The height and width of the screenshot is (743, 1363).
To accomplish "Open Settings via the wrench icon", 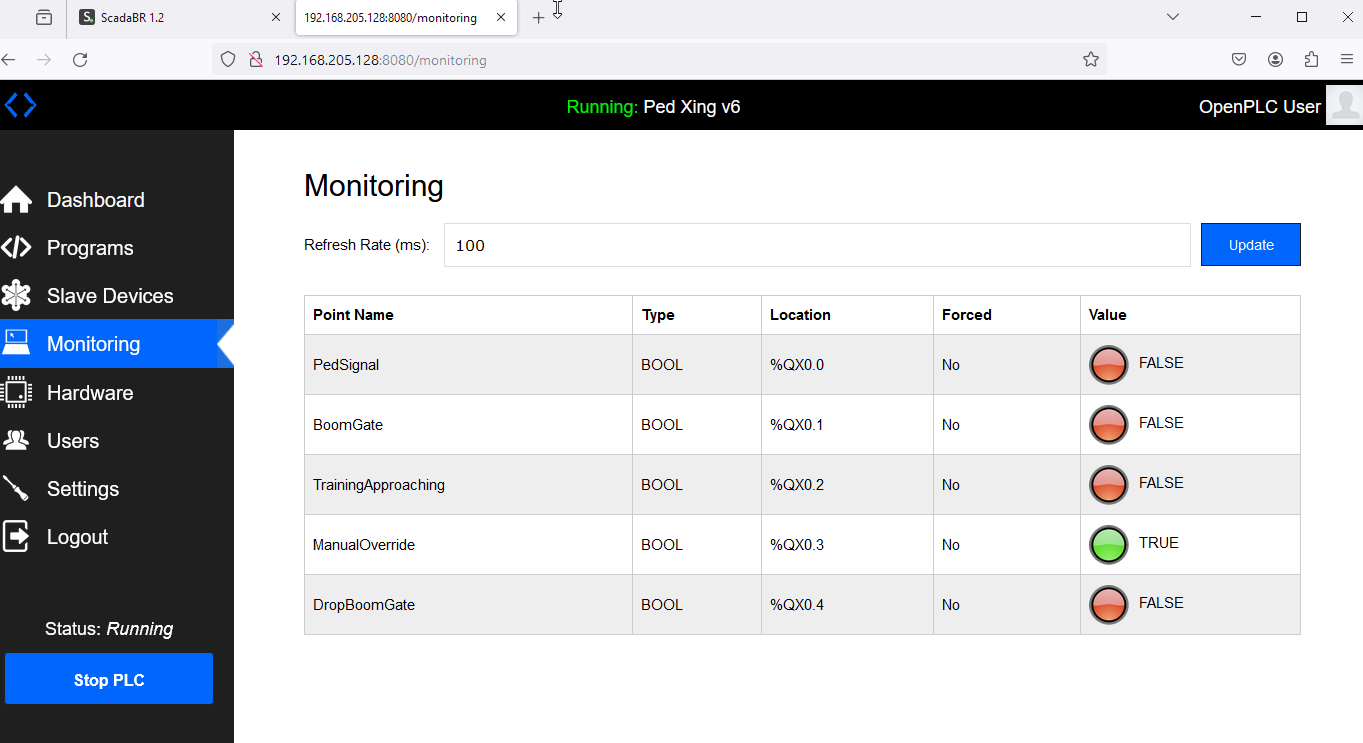I will [x=18, y=488].
